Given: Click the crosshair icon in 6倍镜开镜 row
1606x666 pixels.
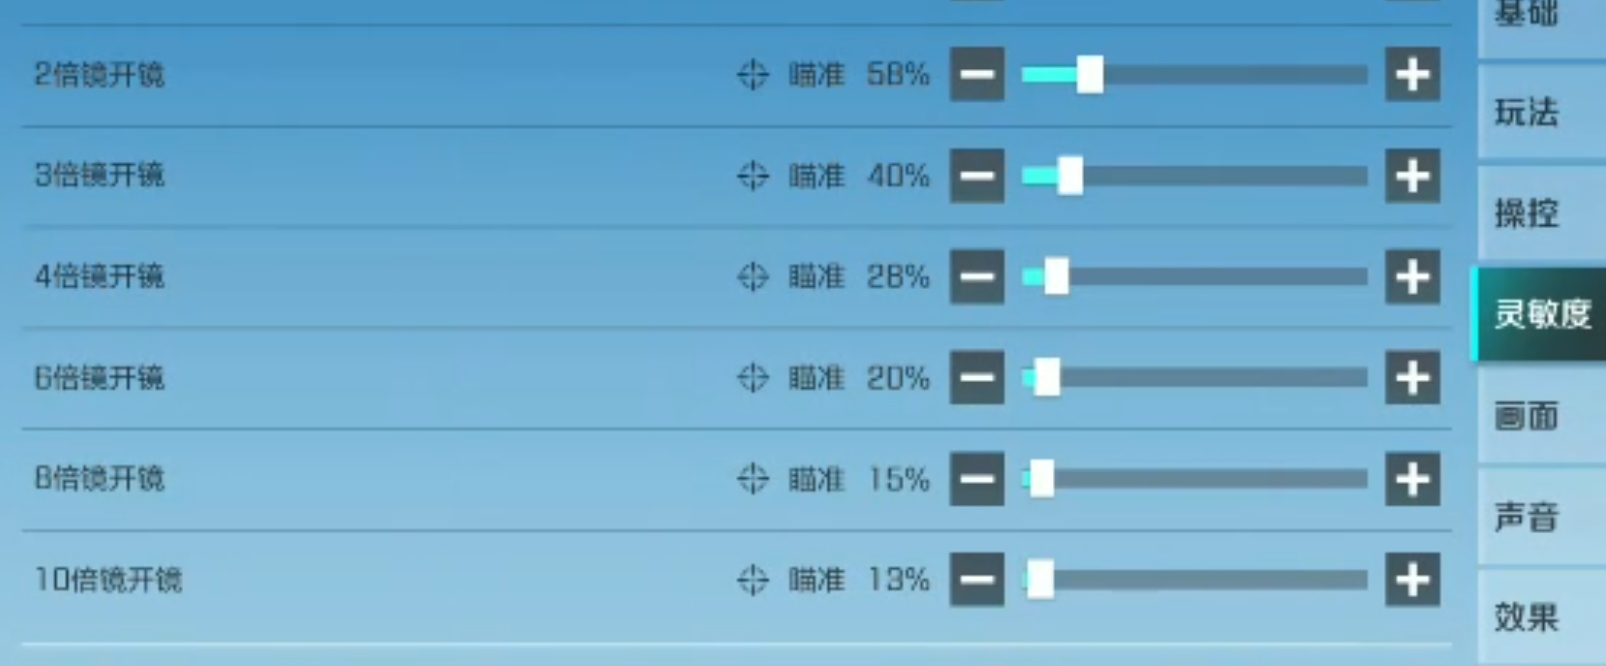Looking at the screenshot, I should click(752, 378).
